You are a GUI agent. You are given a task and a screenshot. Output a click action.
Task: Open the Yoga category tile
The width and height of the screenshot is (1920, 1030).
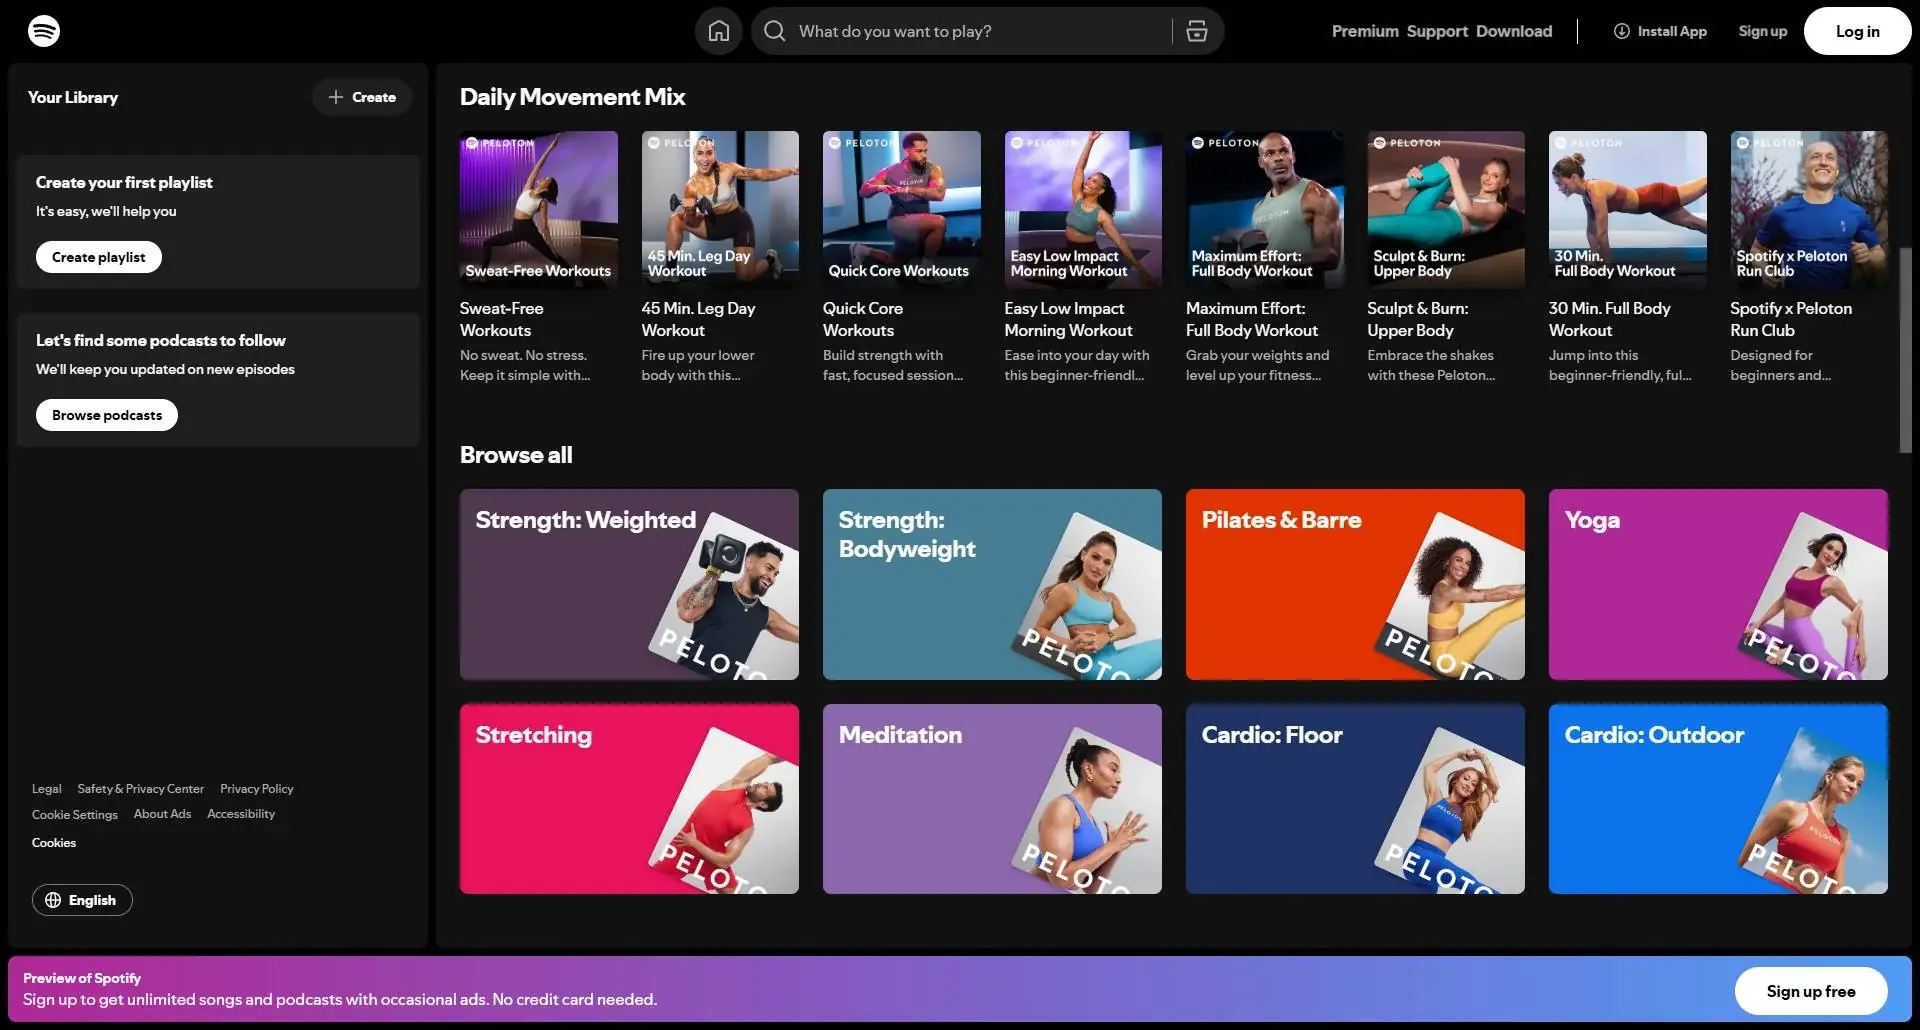click(x=1718, y=584)
